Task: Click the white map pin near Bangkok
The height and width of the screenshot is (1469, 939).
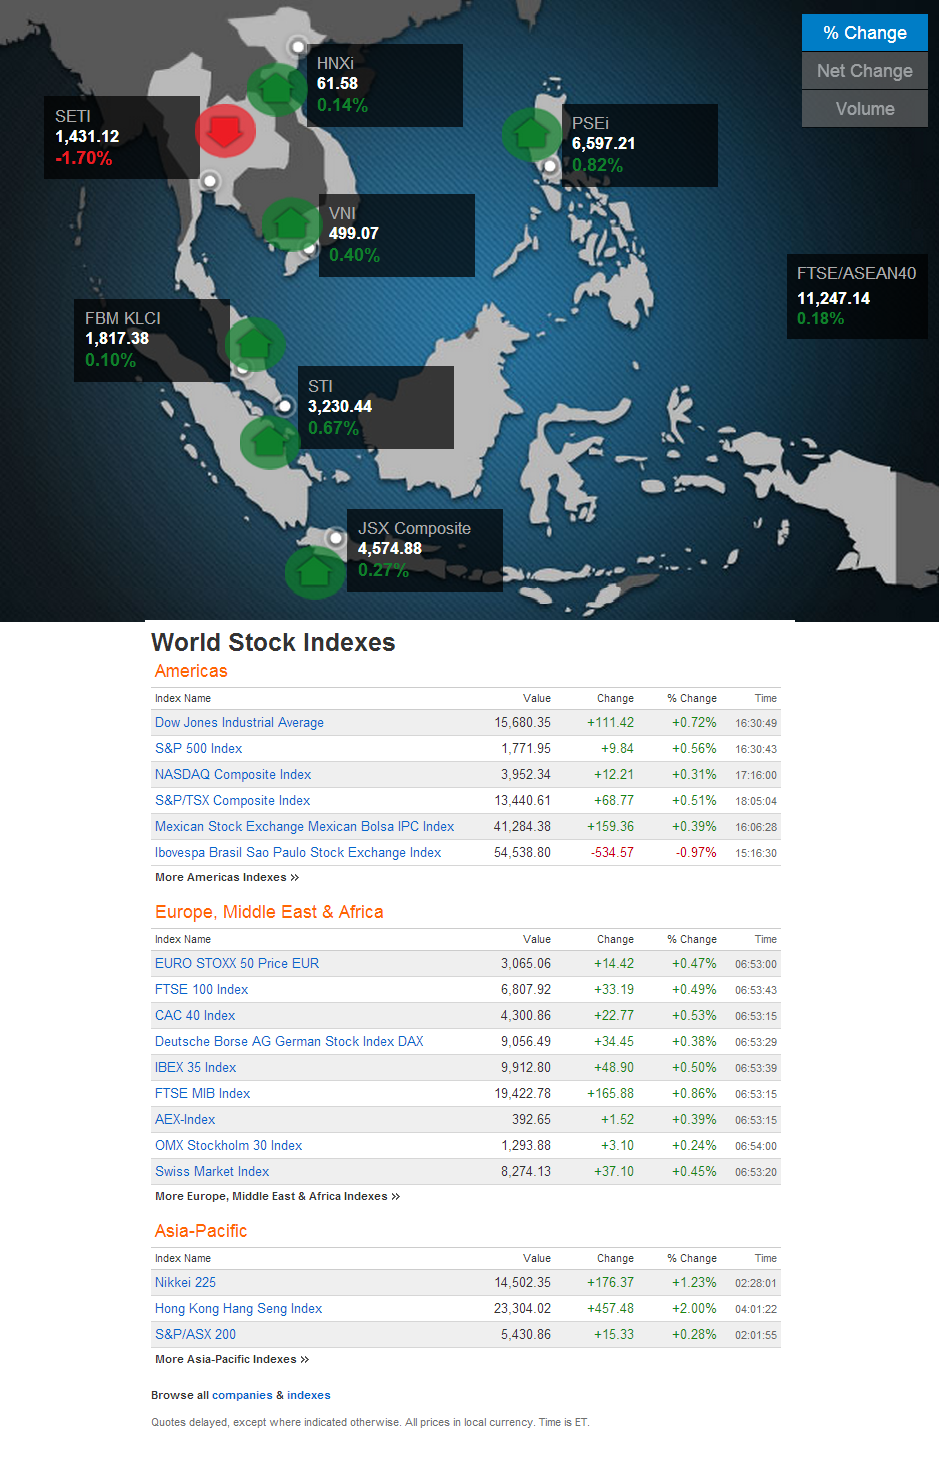Action: 209,181
